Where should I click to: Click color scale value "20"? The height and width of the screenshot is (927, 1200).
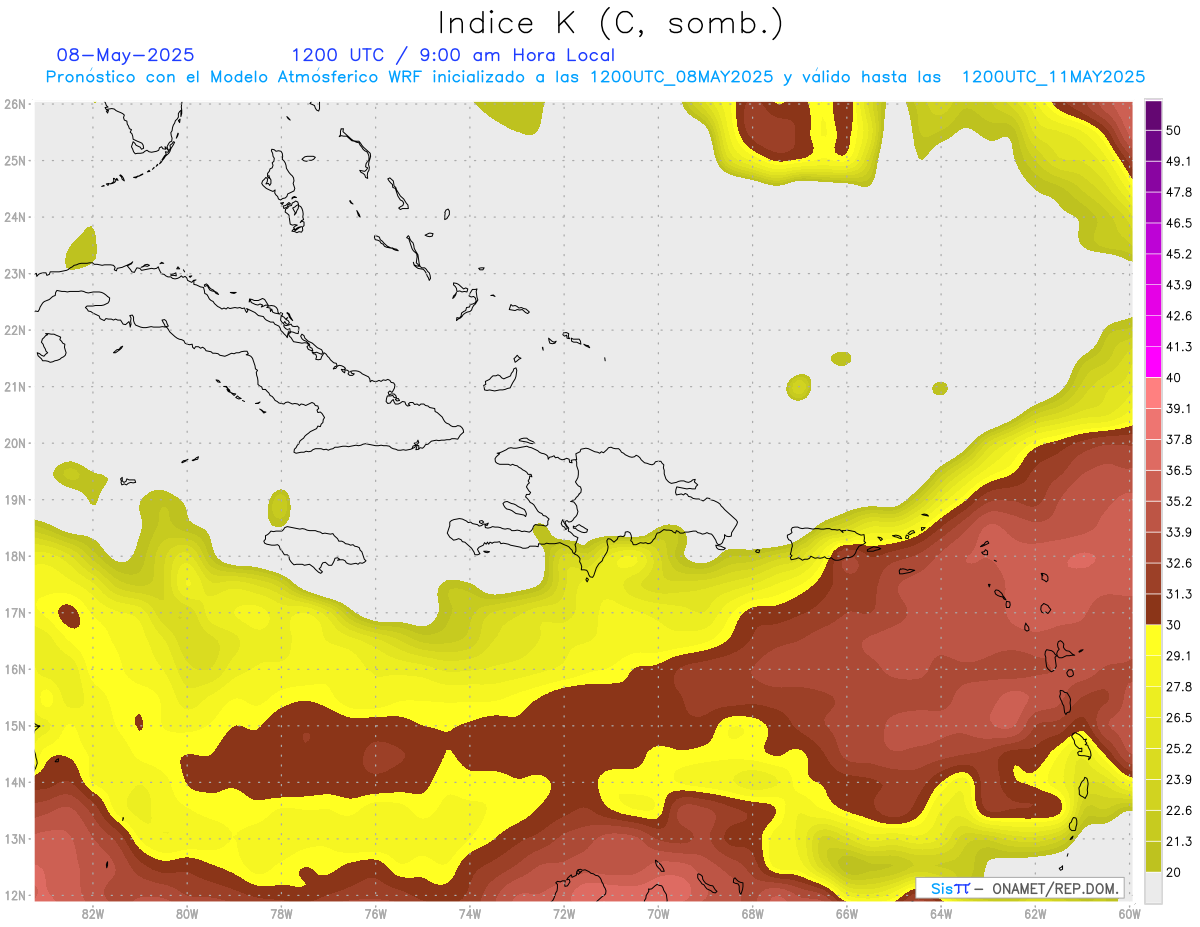coord(1174,872)
